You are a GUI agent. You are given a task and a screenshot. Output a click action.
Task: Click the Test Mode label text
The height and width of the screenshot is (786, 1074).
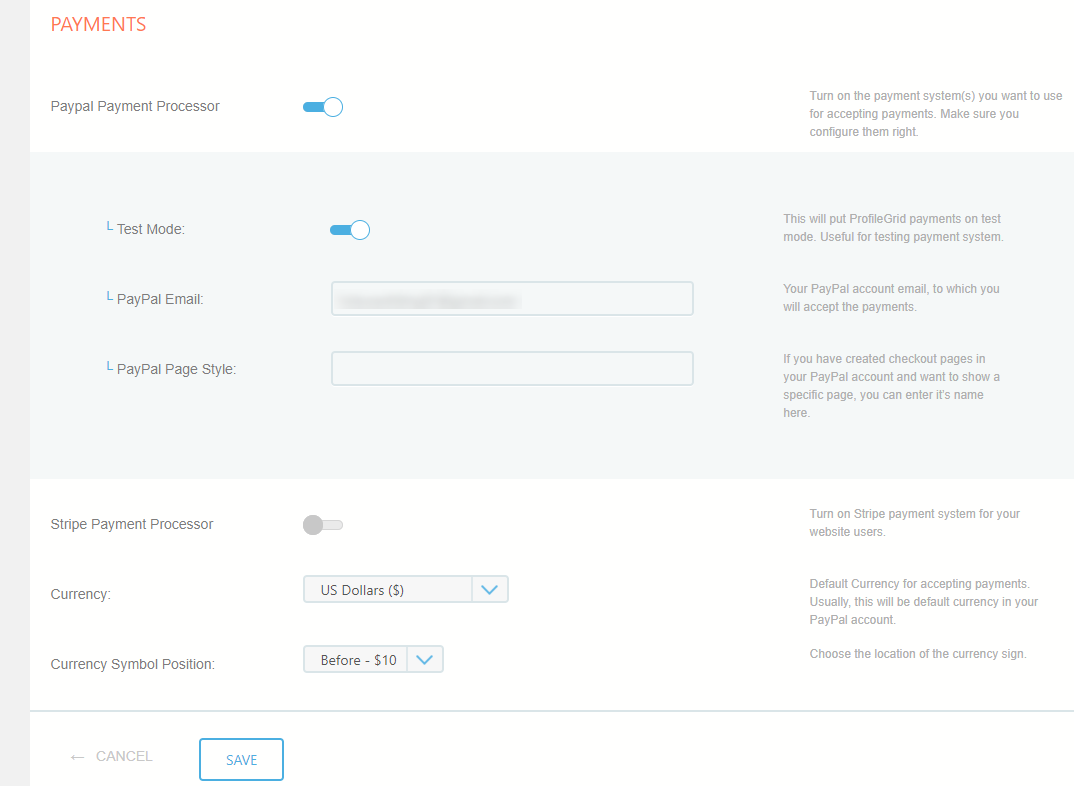(151, 229)
